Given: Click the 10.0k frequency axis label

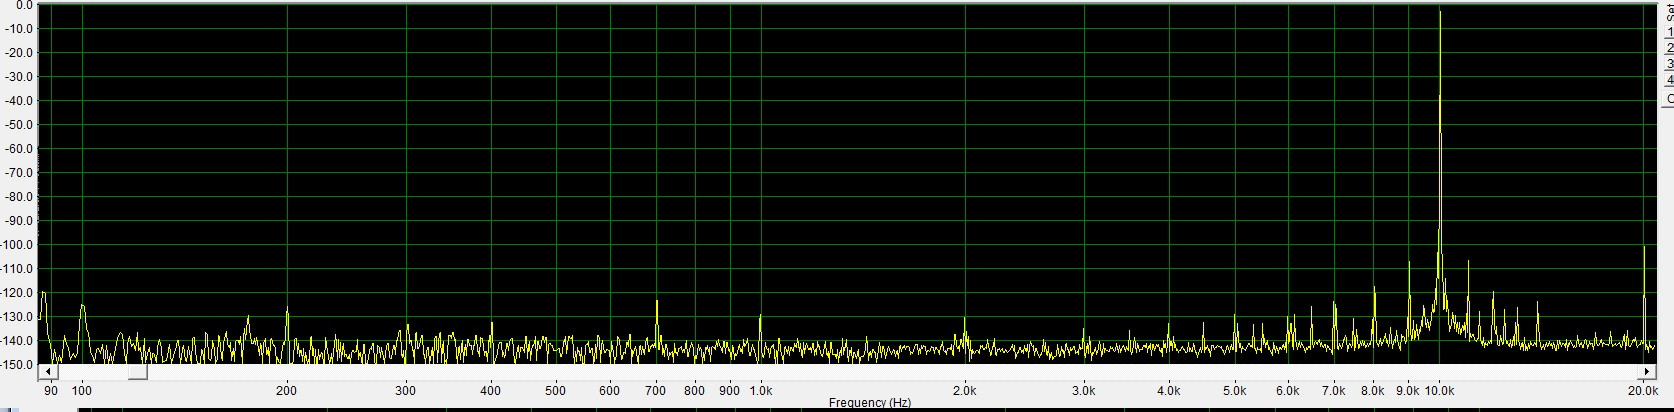Looking at the screenshot, I should pyautogui.click(x=1439, y=391).
